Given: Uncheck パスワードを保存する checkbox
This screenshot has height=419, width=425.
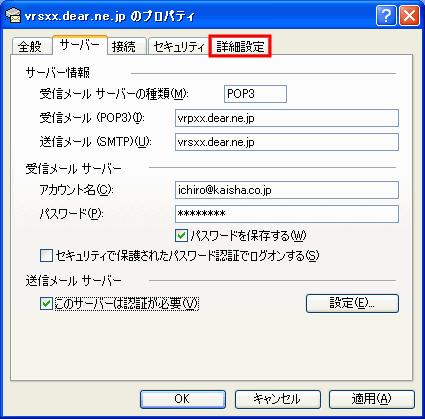Looking at the screenshot, I should 181,236.
